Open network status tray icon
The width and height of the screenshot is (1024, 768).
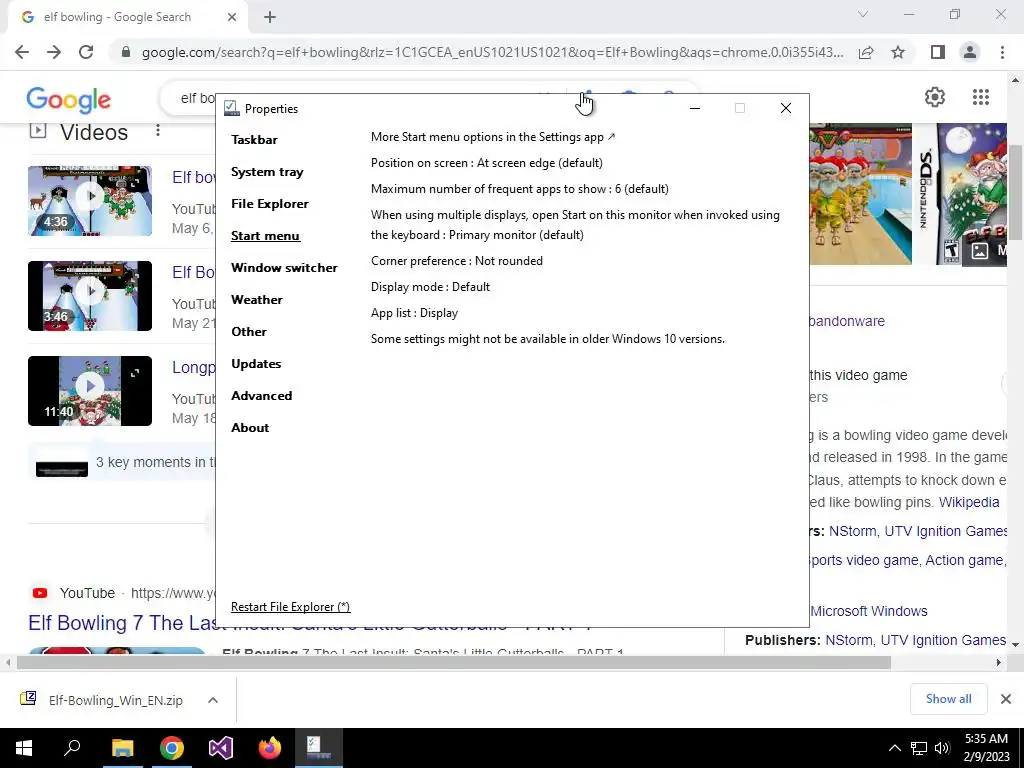point(919,748)
